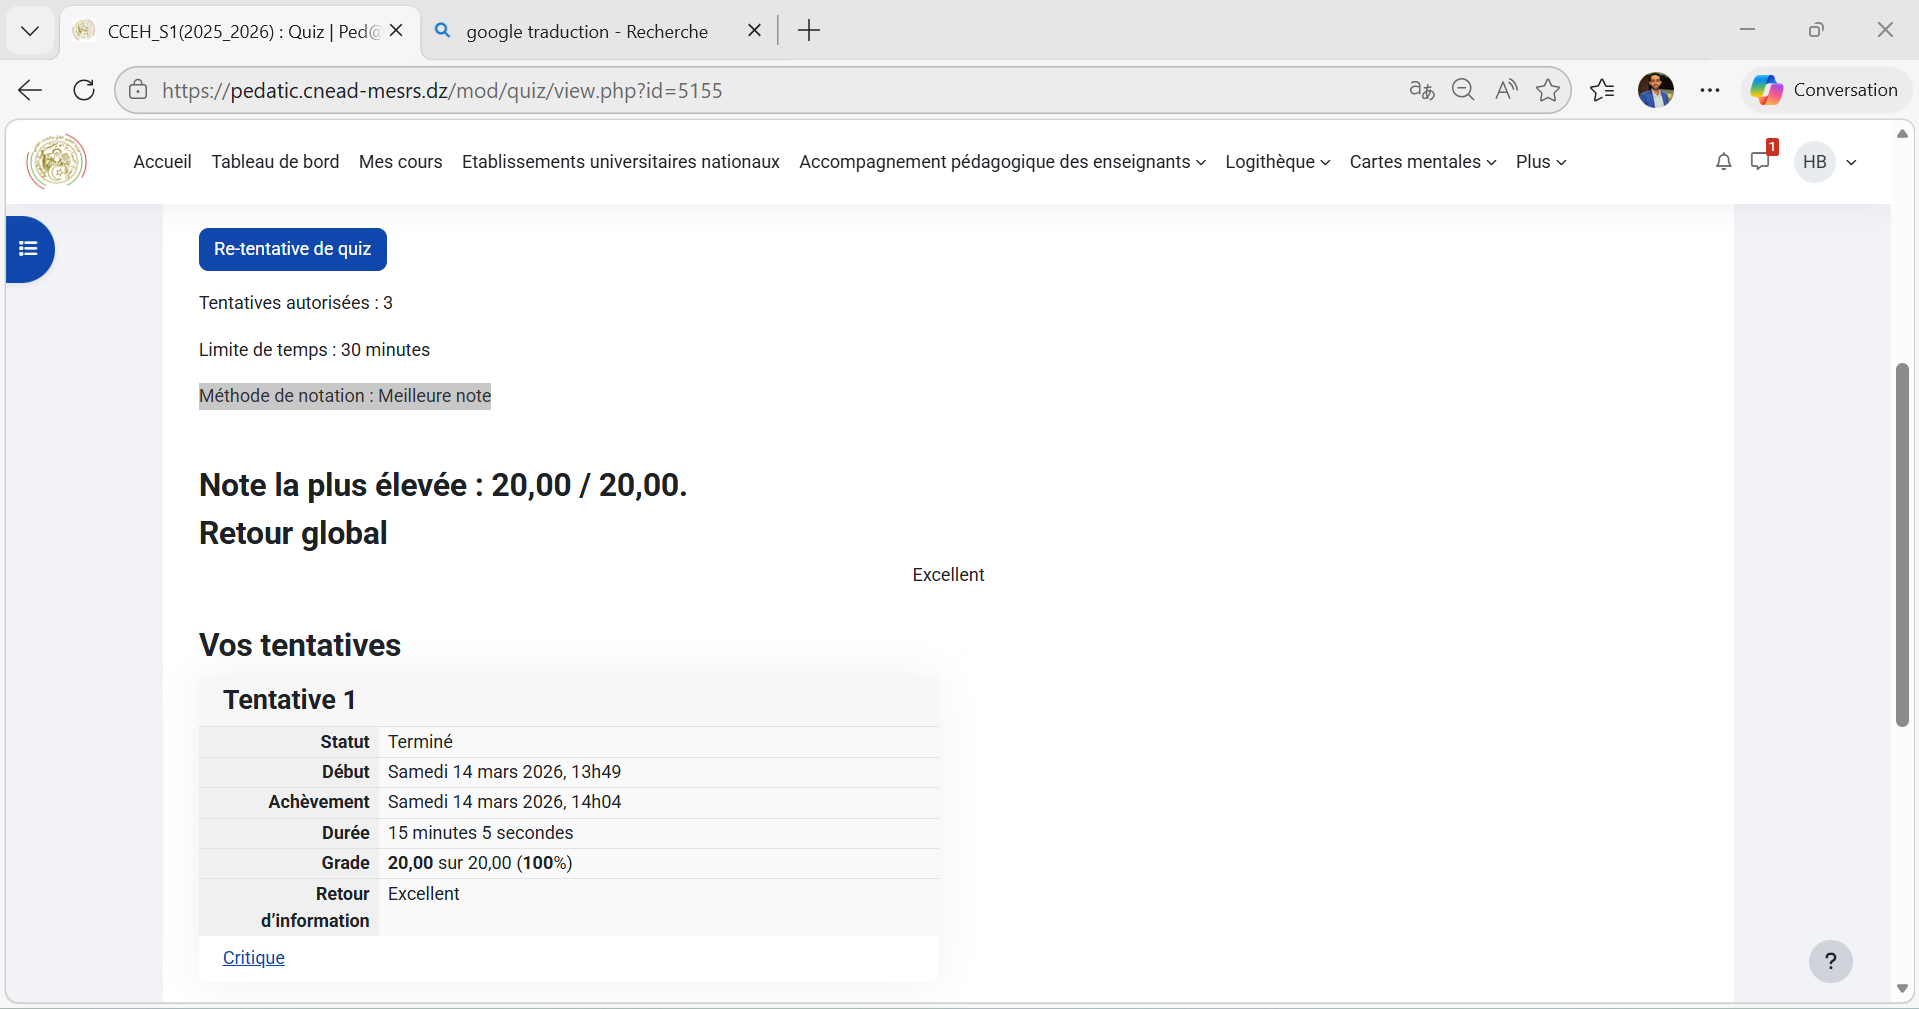This screenshot has height=1009, width=1919.
Task: Click the translate page icon
Action: (x=1421, y=90)
